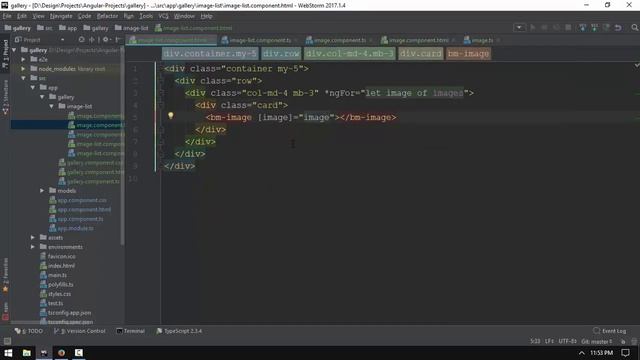The image size is (640, 360).
Task: Click div.card breadcrumb
Action: click(x=420, y=53)
